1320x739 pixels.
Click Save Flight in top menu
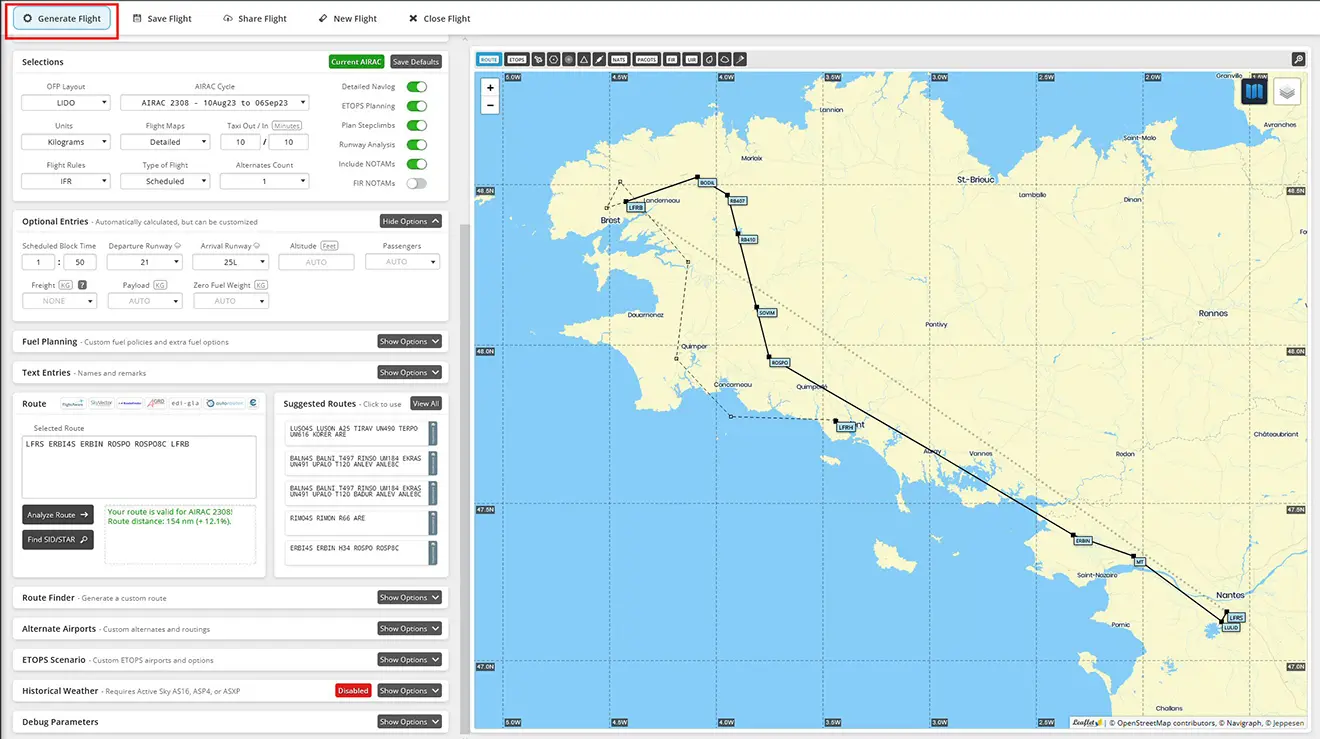(162, 18)
